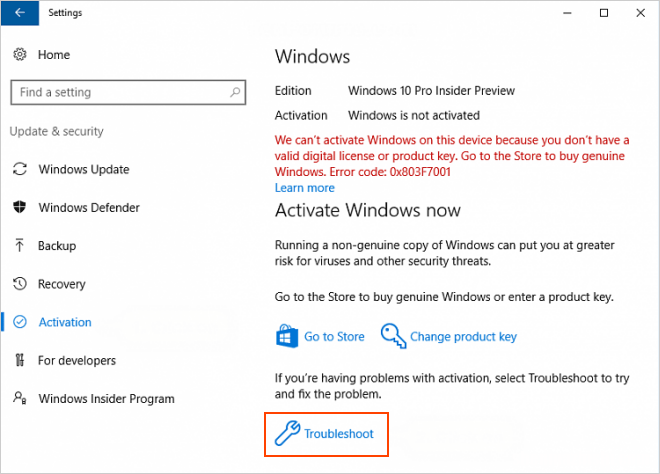Click the Home gear icon
The image size is (660, 474).
(x=19, y=55)
